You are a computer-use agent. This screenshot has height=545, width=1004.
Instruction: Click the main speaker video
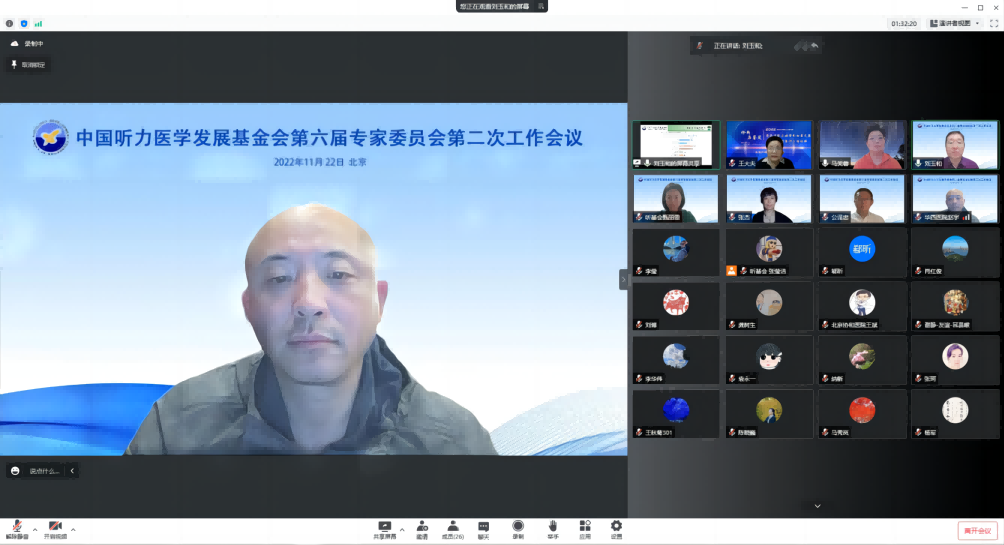313,279
